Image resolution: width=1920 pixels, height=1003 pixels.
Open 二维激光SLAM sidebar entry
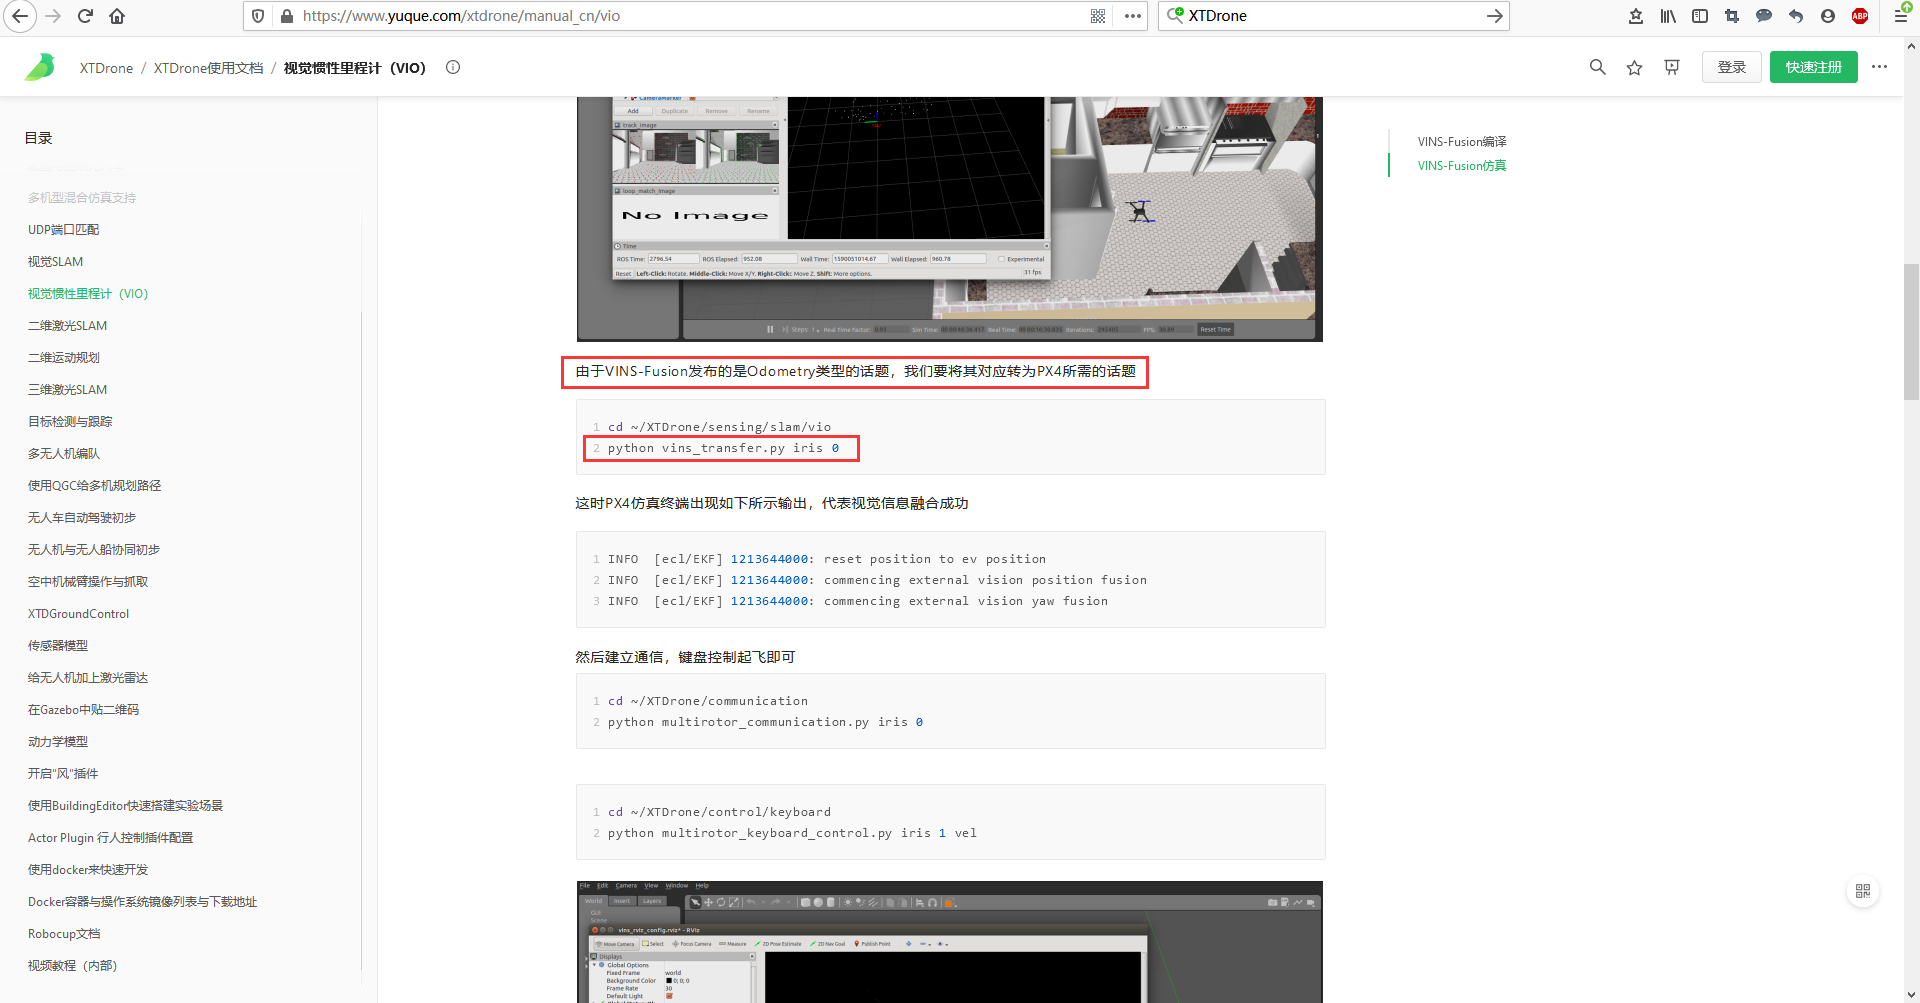(68, 326)
